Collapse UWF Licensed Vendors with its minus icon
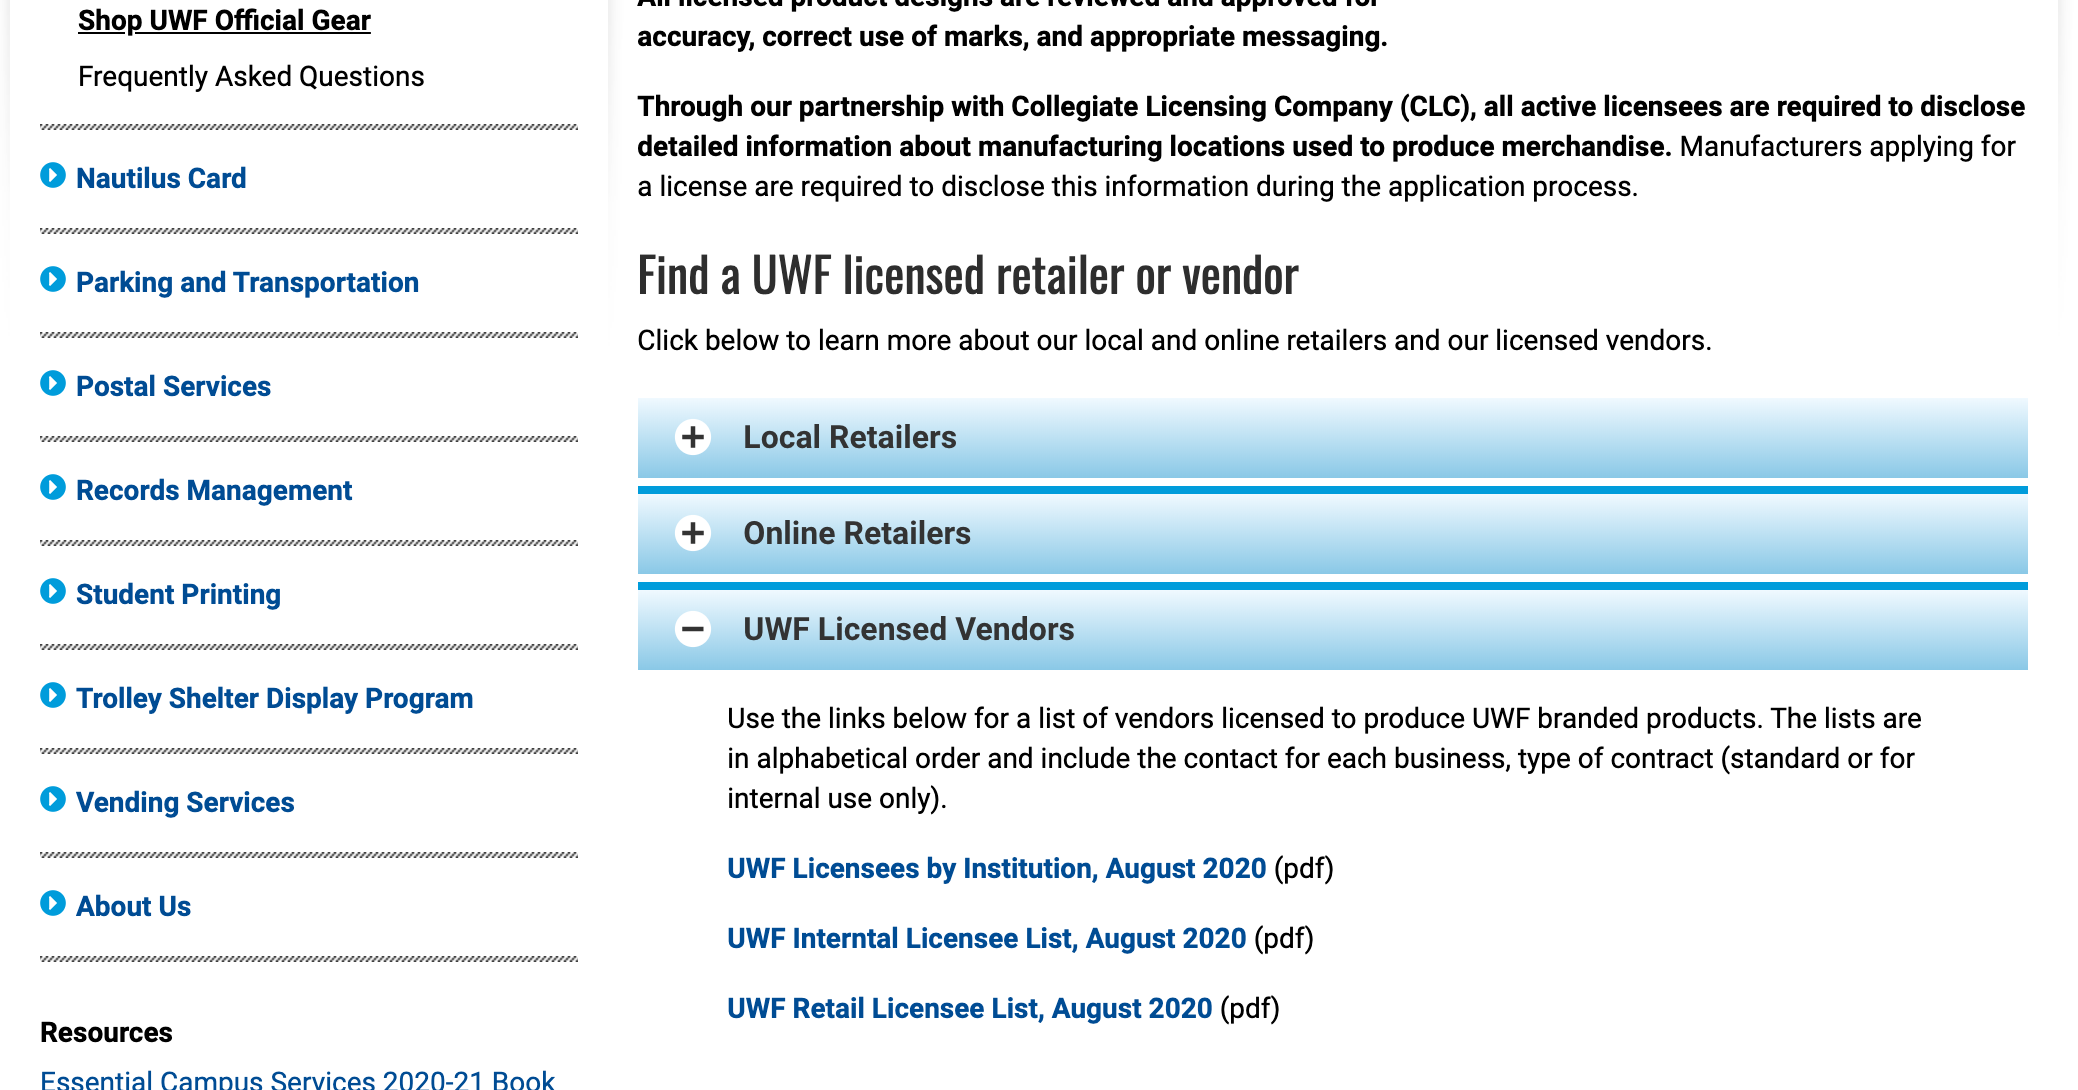Viewport: 2078px width, 1090px height. coord(693,629)
